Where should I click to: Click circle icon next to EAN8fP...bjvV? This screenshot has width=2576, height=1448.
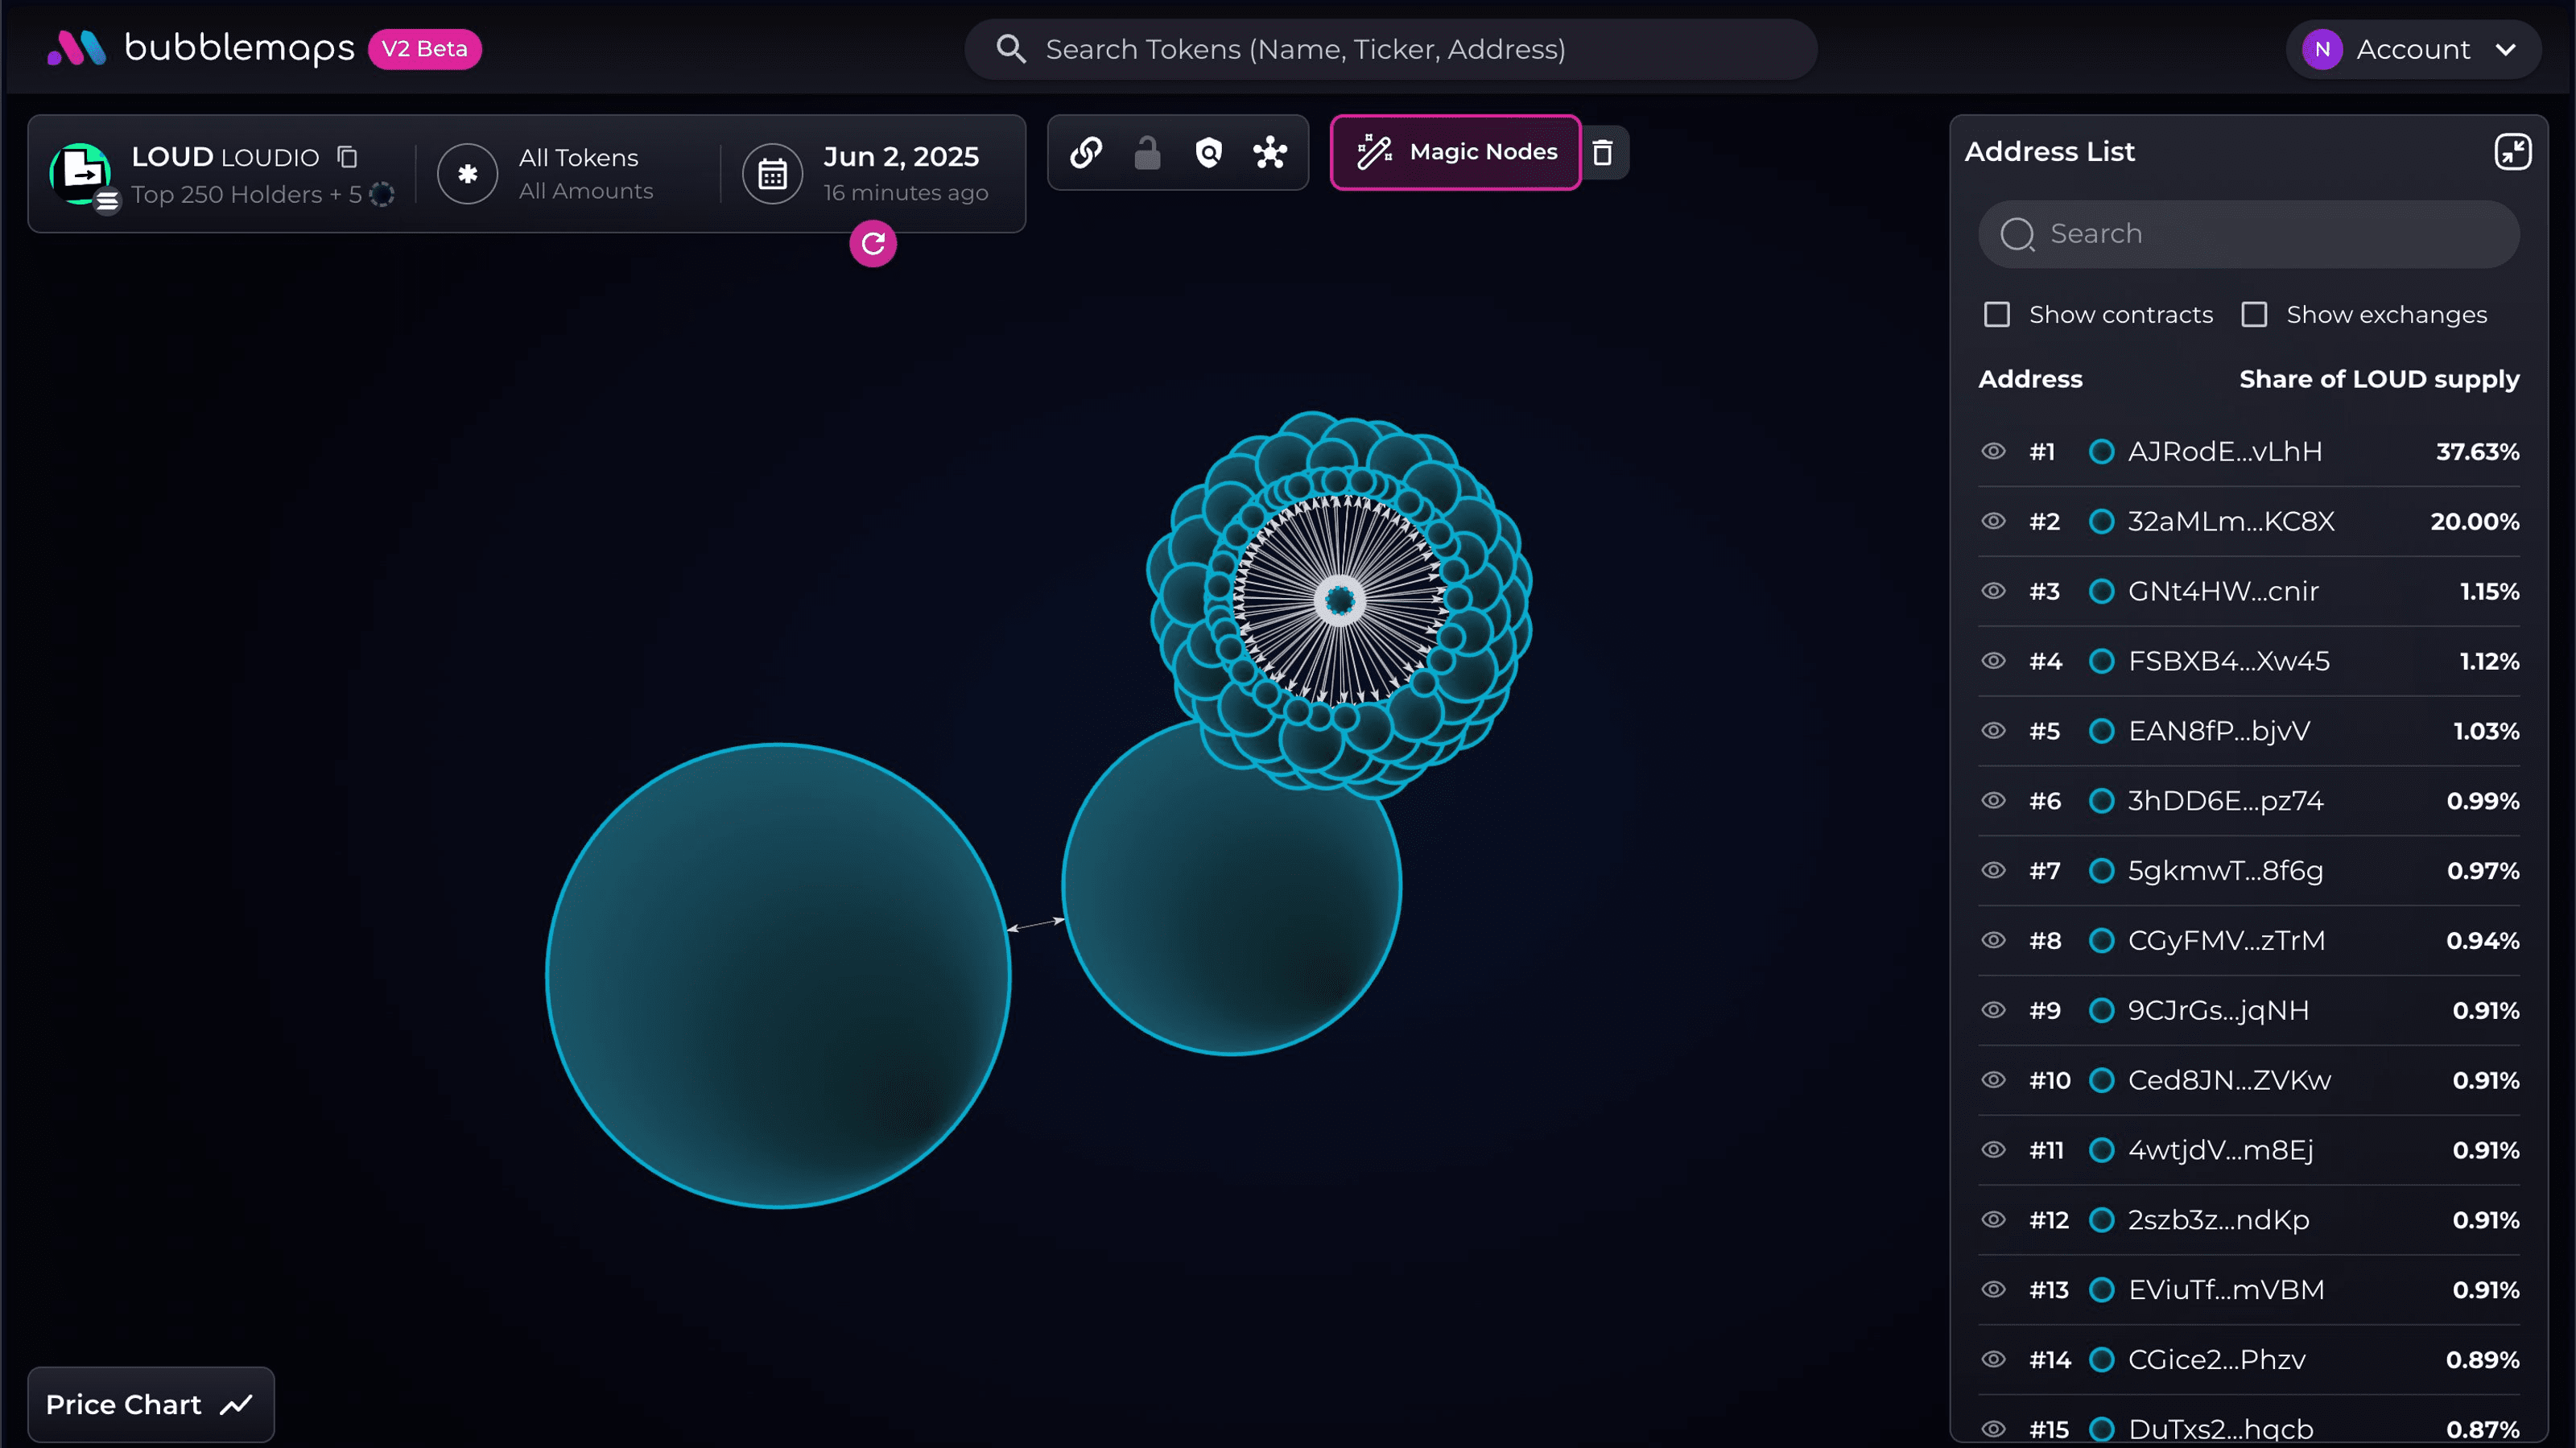coord(2101,731)
